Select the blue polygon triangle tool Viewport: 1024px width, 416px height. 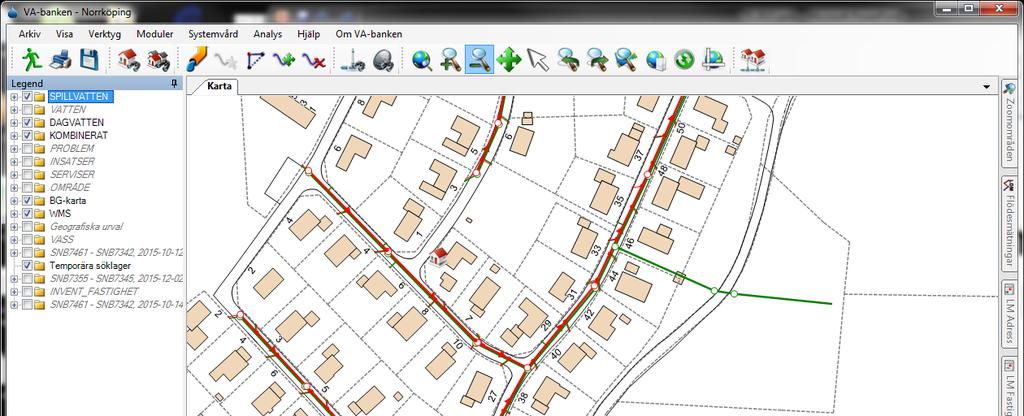pyautogui.click(x=255, y=61)
